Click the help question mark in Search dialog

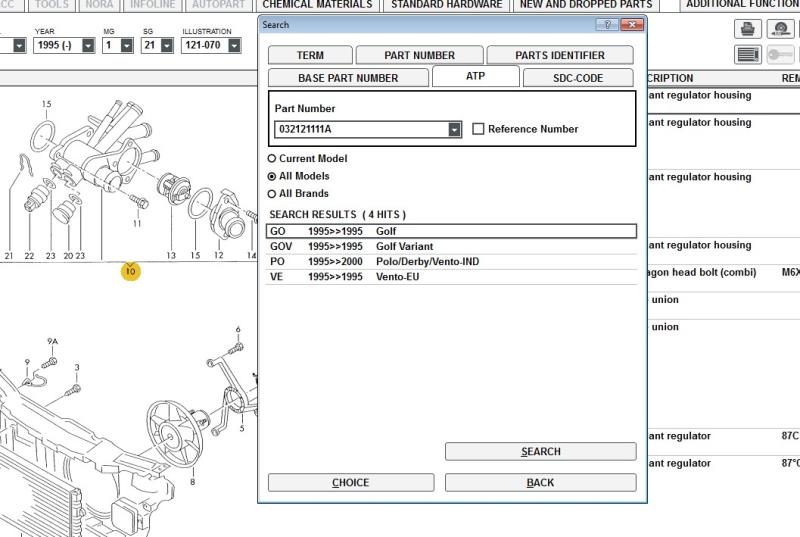[606, 25]
